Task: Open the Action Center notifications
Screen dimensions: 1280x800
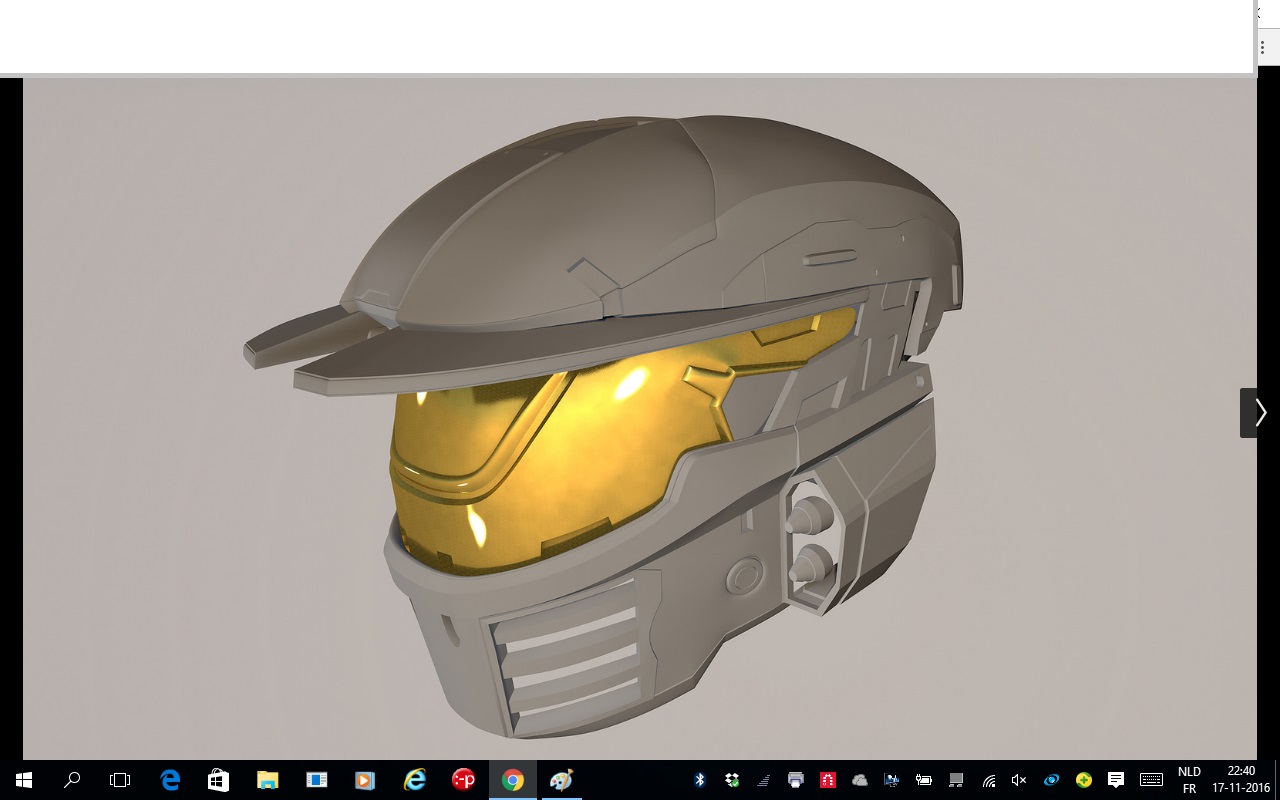Action: tap(1116, 780)
